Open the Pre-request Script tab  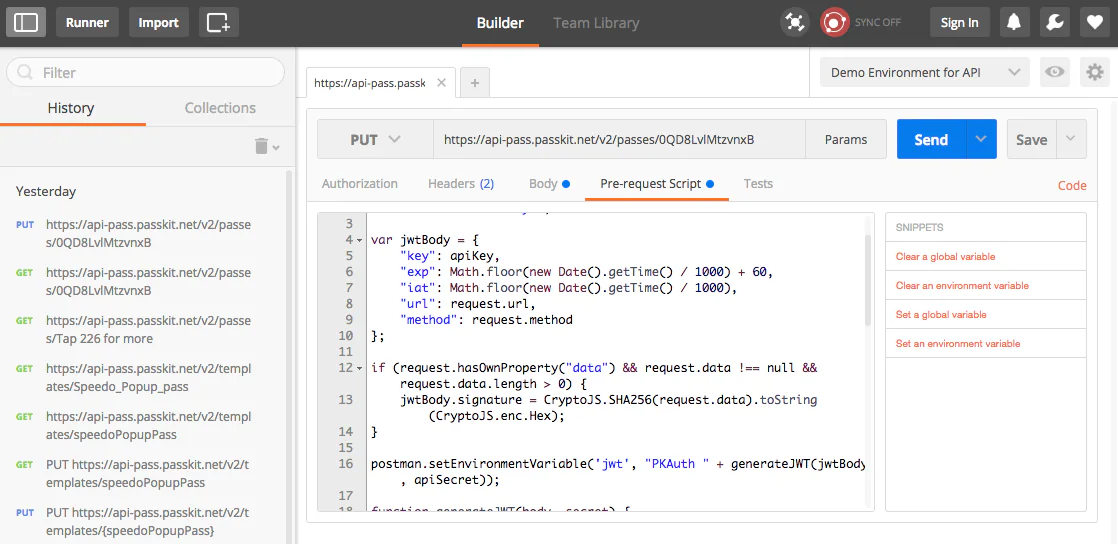pos(657,183)
